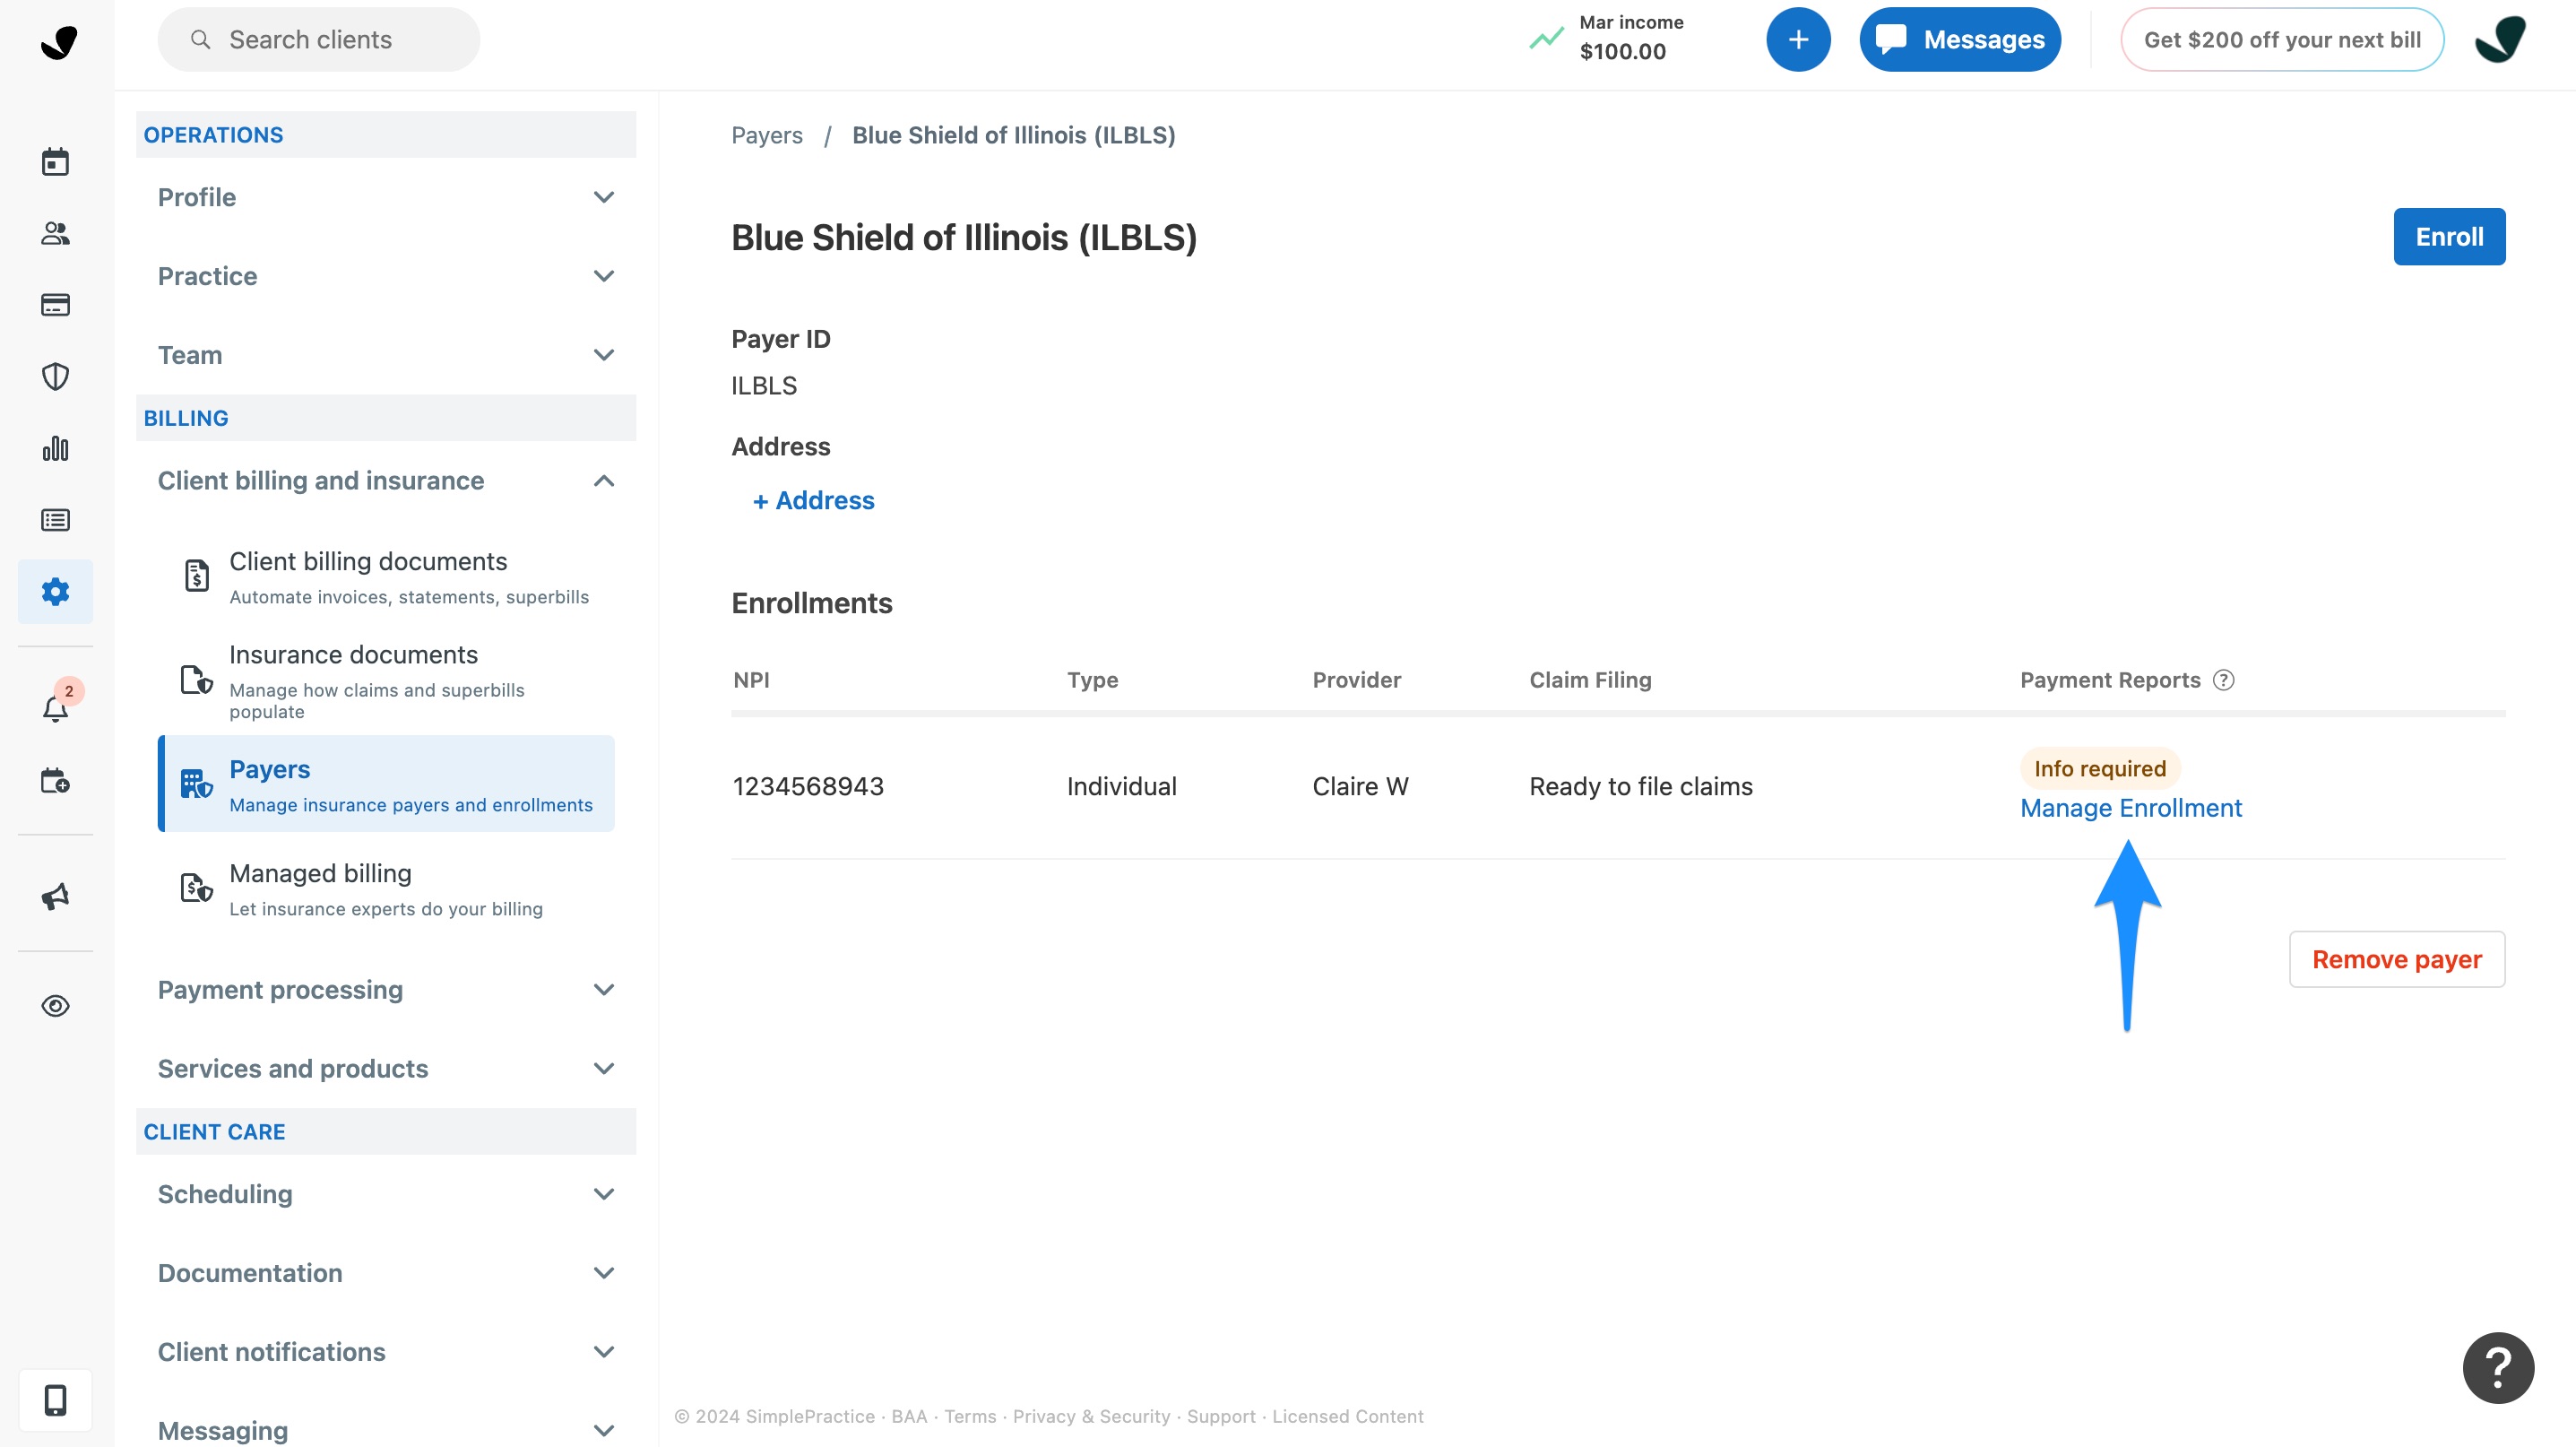2576x1447 pixels.
Task: Open the Insurance shield icon
Action: coord(55,376)
